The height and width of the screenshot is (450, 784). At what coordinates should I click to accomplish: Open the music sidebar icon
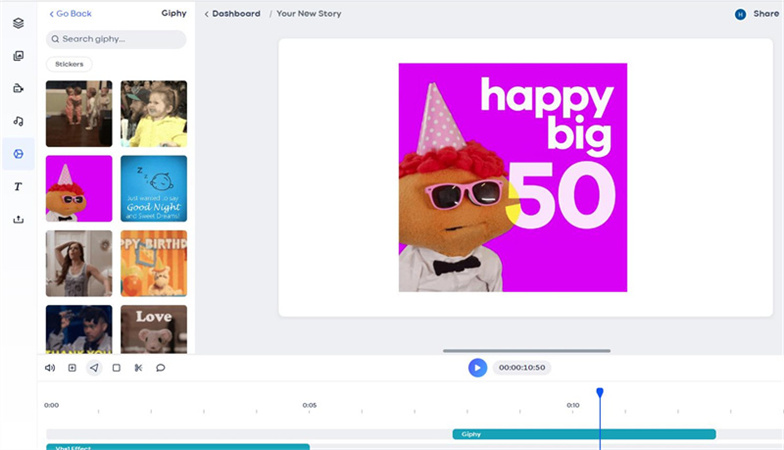tap(18, 121)
